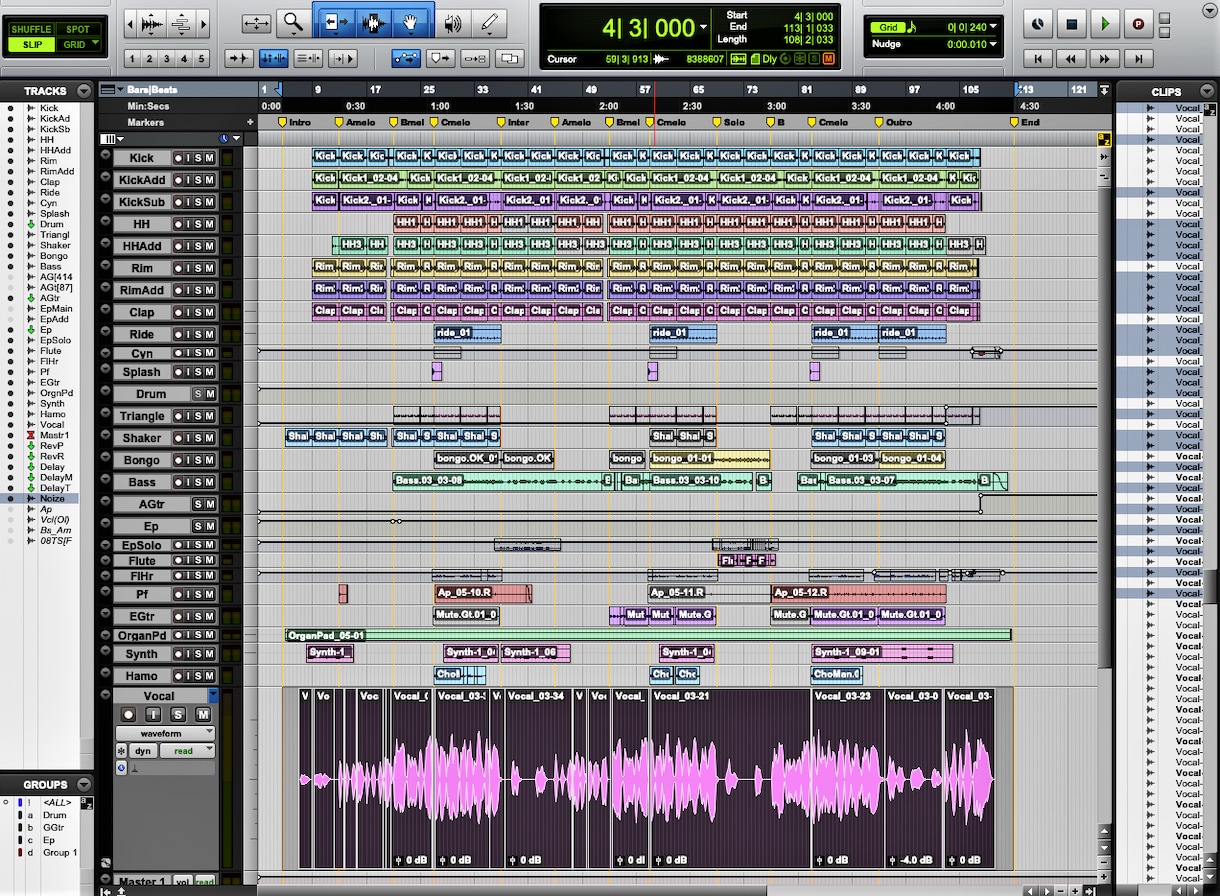Select Shuffle edit mode
Viewport: 1220px width, 896px height.
coord(31,29)
